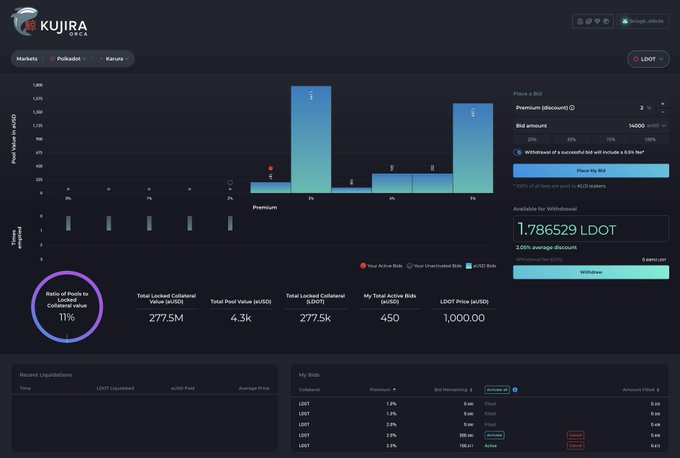Click info icon next to Premium (discount)
This screenshot has height=458, width=680.
[572, 108]
